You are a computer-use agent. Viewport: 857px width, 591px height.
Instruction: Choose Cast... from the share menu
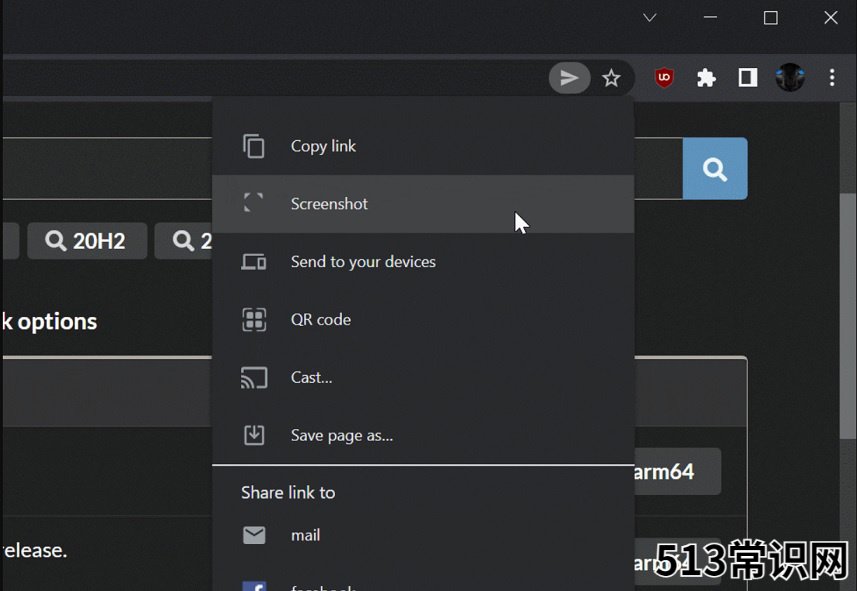click(x=423, y=378)
